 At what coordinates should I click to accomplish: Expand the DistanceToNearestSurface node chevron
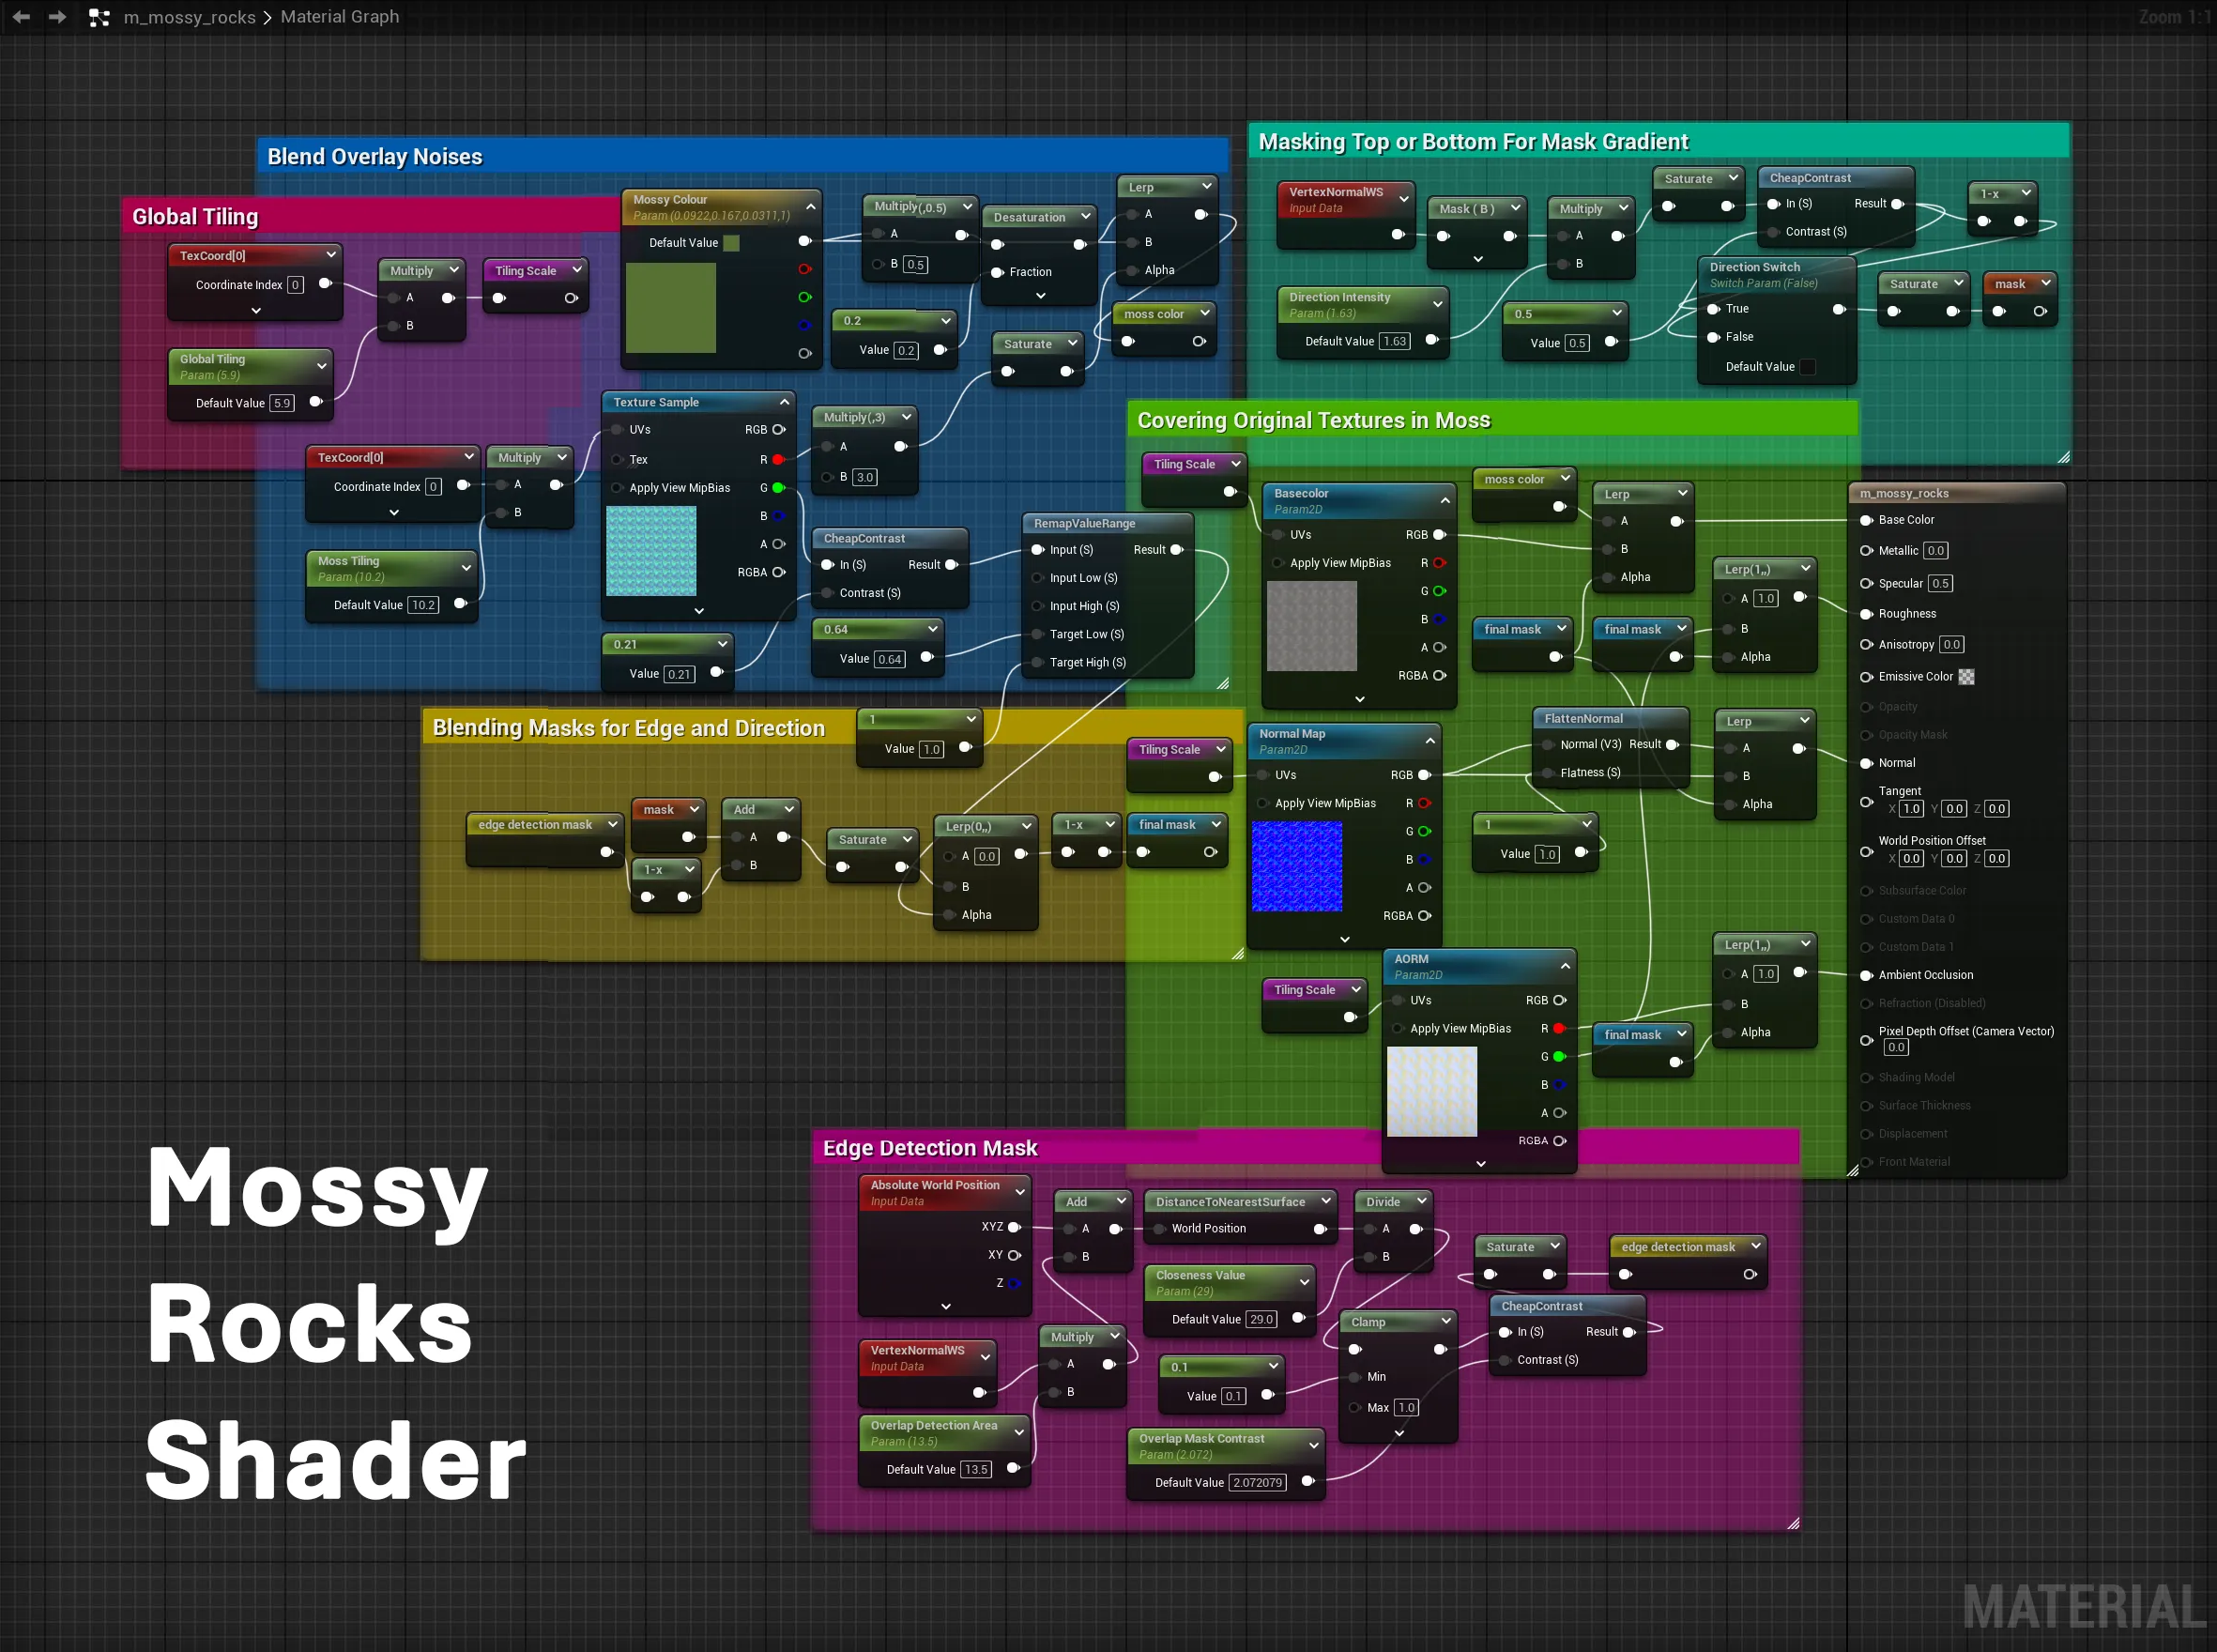1325,1201
